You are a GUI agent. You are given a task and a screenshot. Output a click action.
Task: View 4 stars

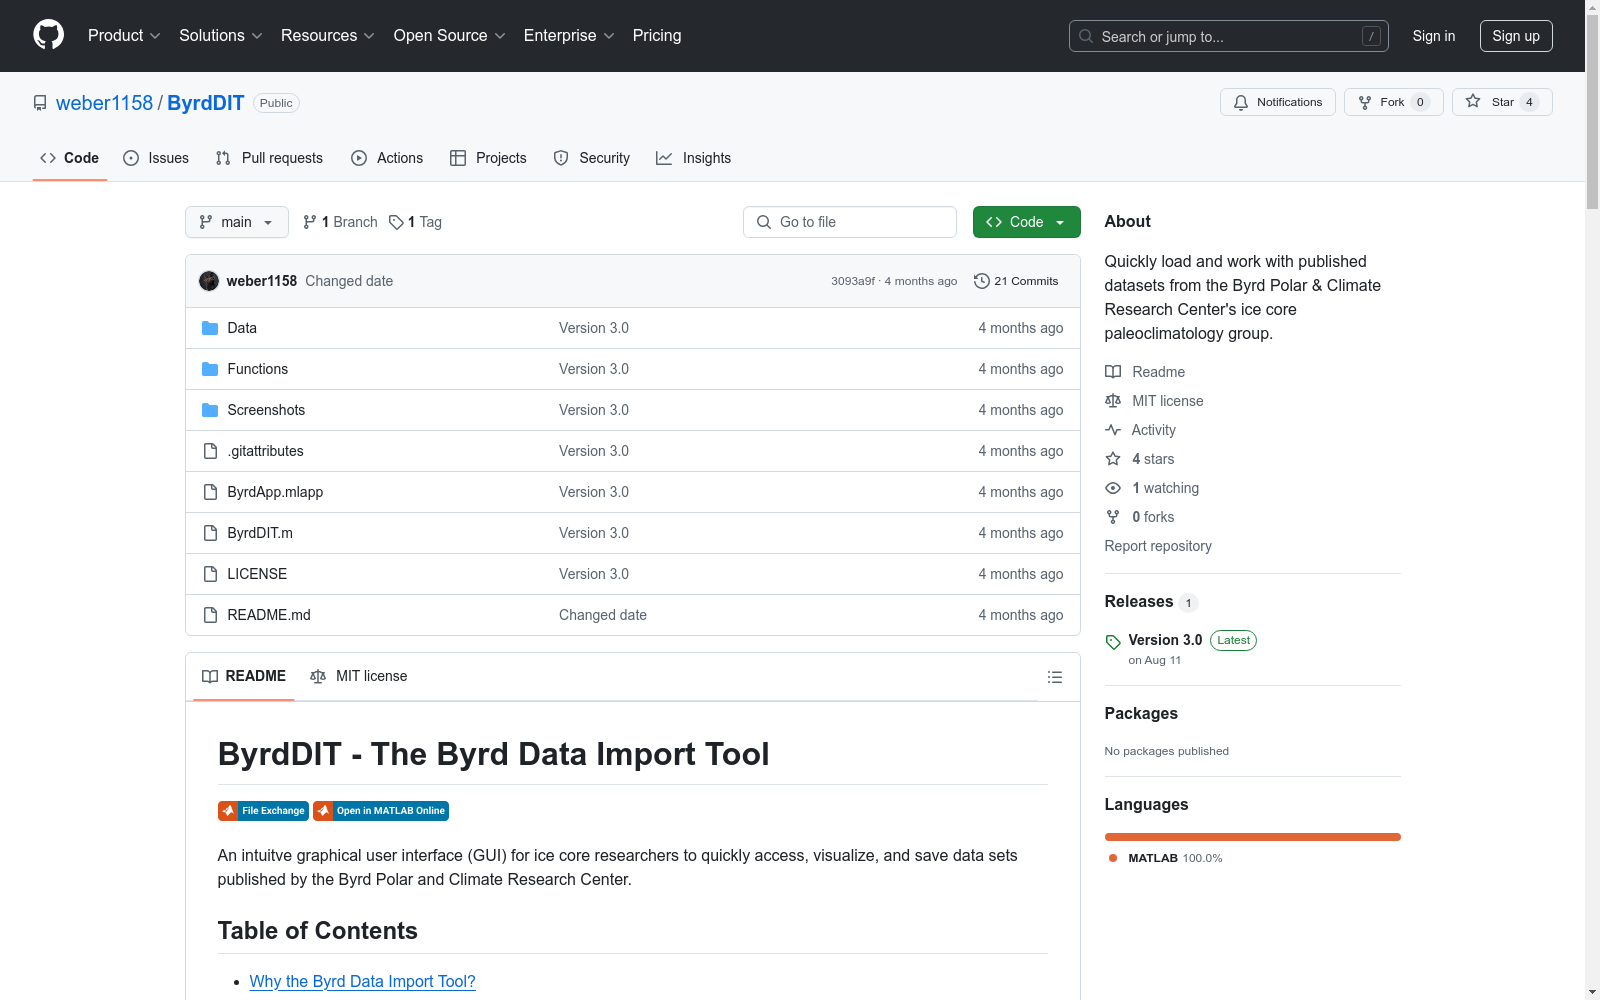click(1140, 459)
